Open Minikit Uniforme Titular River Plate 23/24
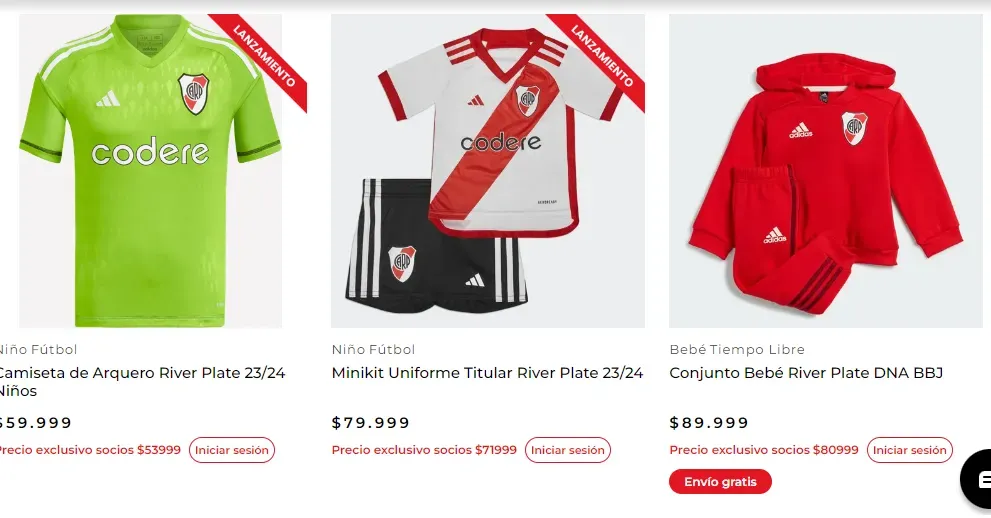The image size is (991, 518). 487,373
